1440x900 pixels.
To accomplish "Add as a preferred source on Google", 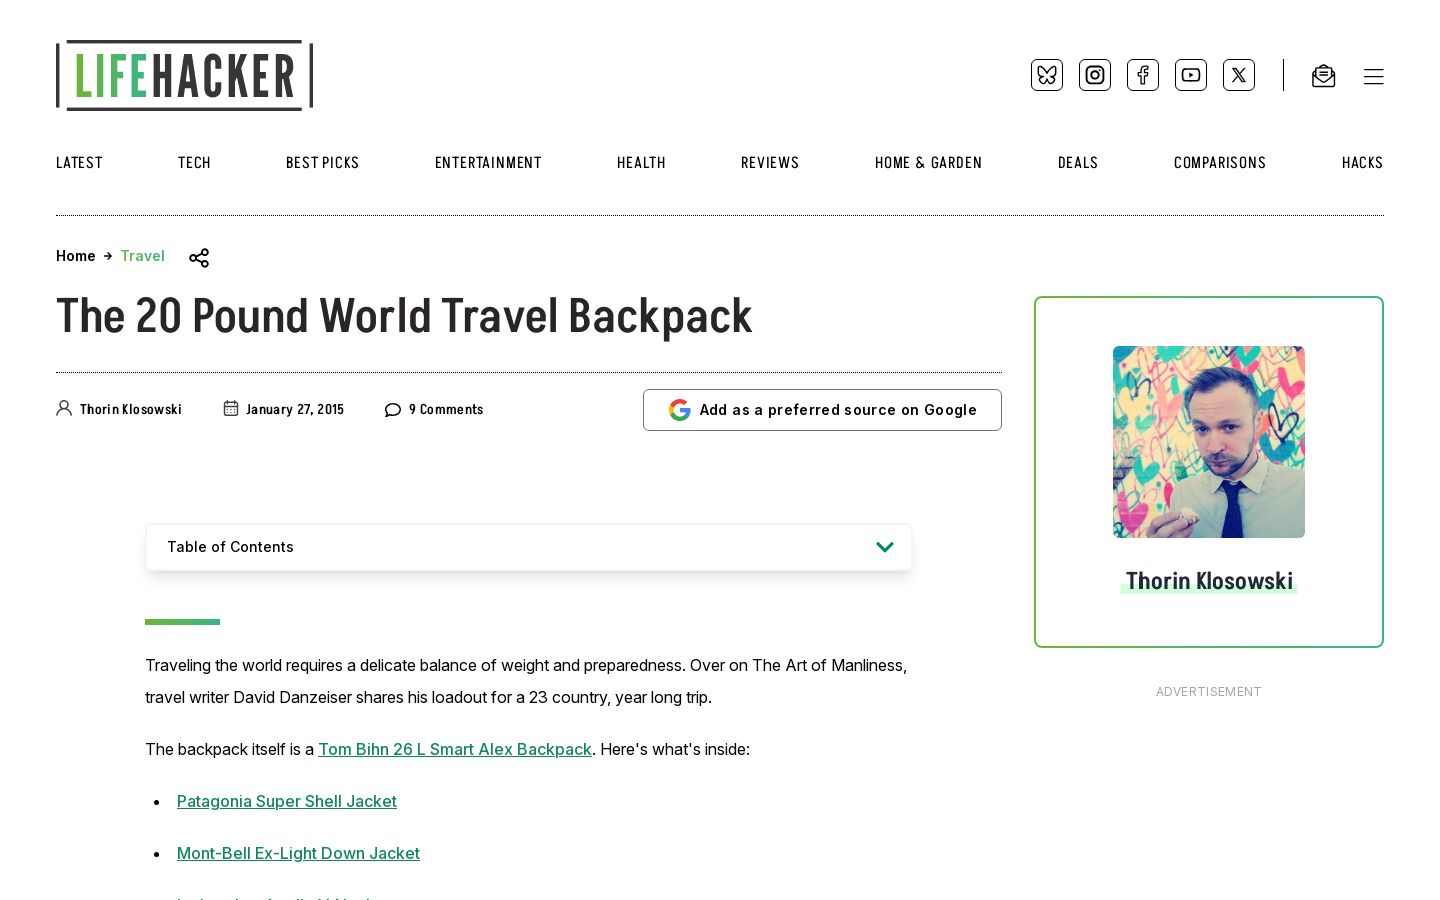I will coord(822,410).
